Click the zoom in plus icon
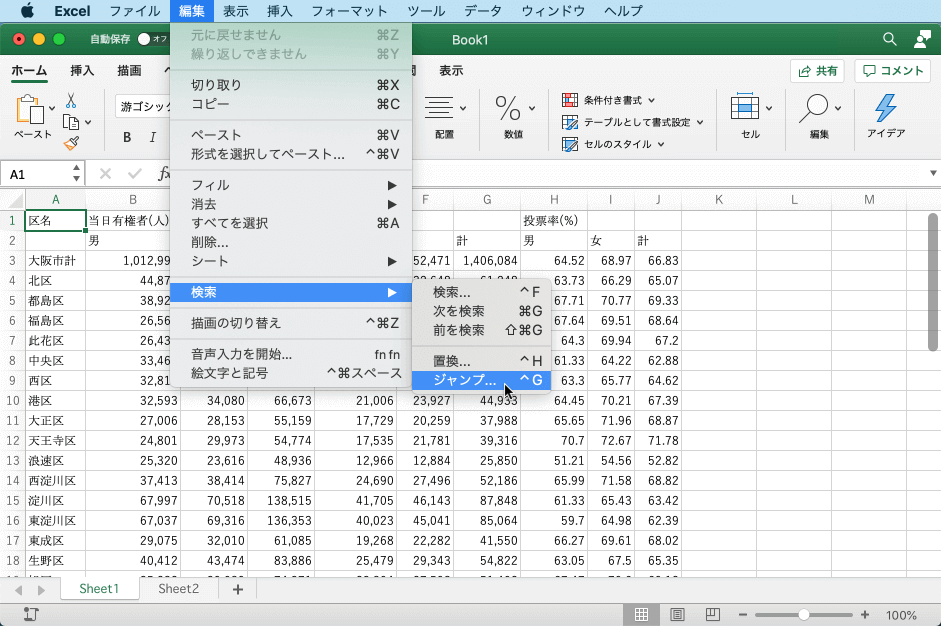The width and height of the screenshot is (941, 626). [865, 615]
